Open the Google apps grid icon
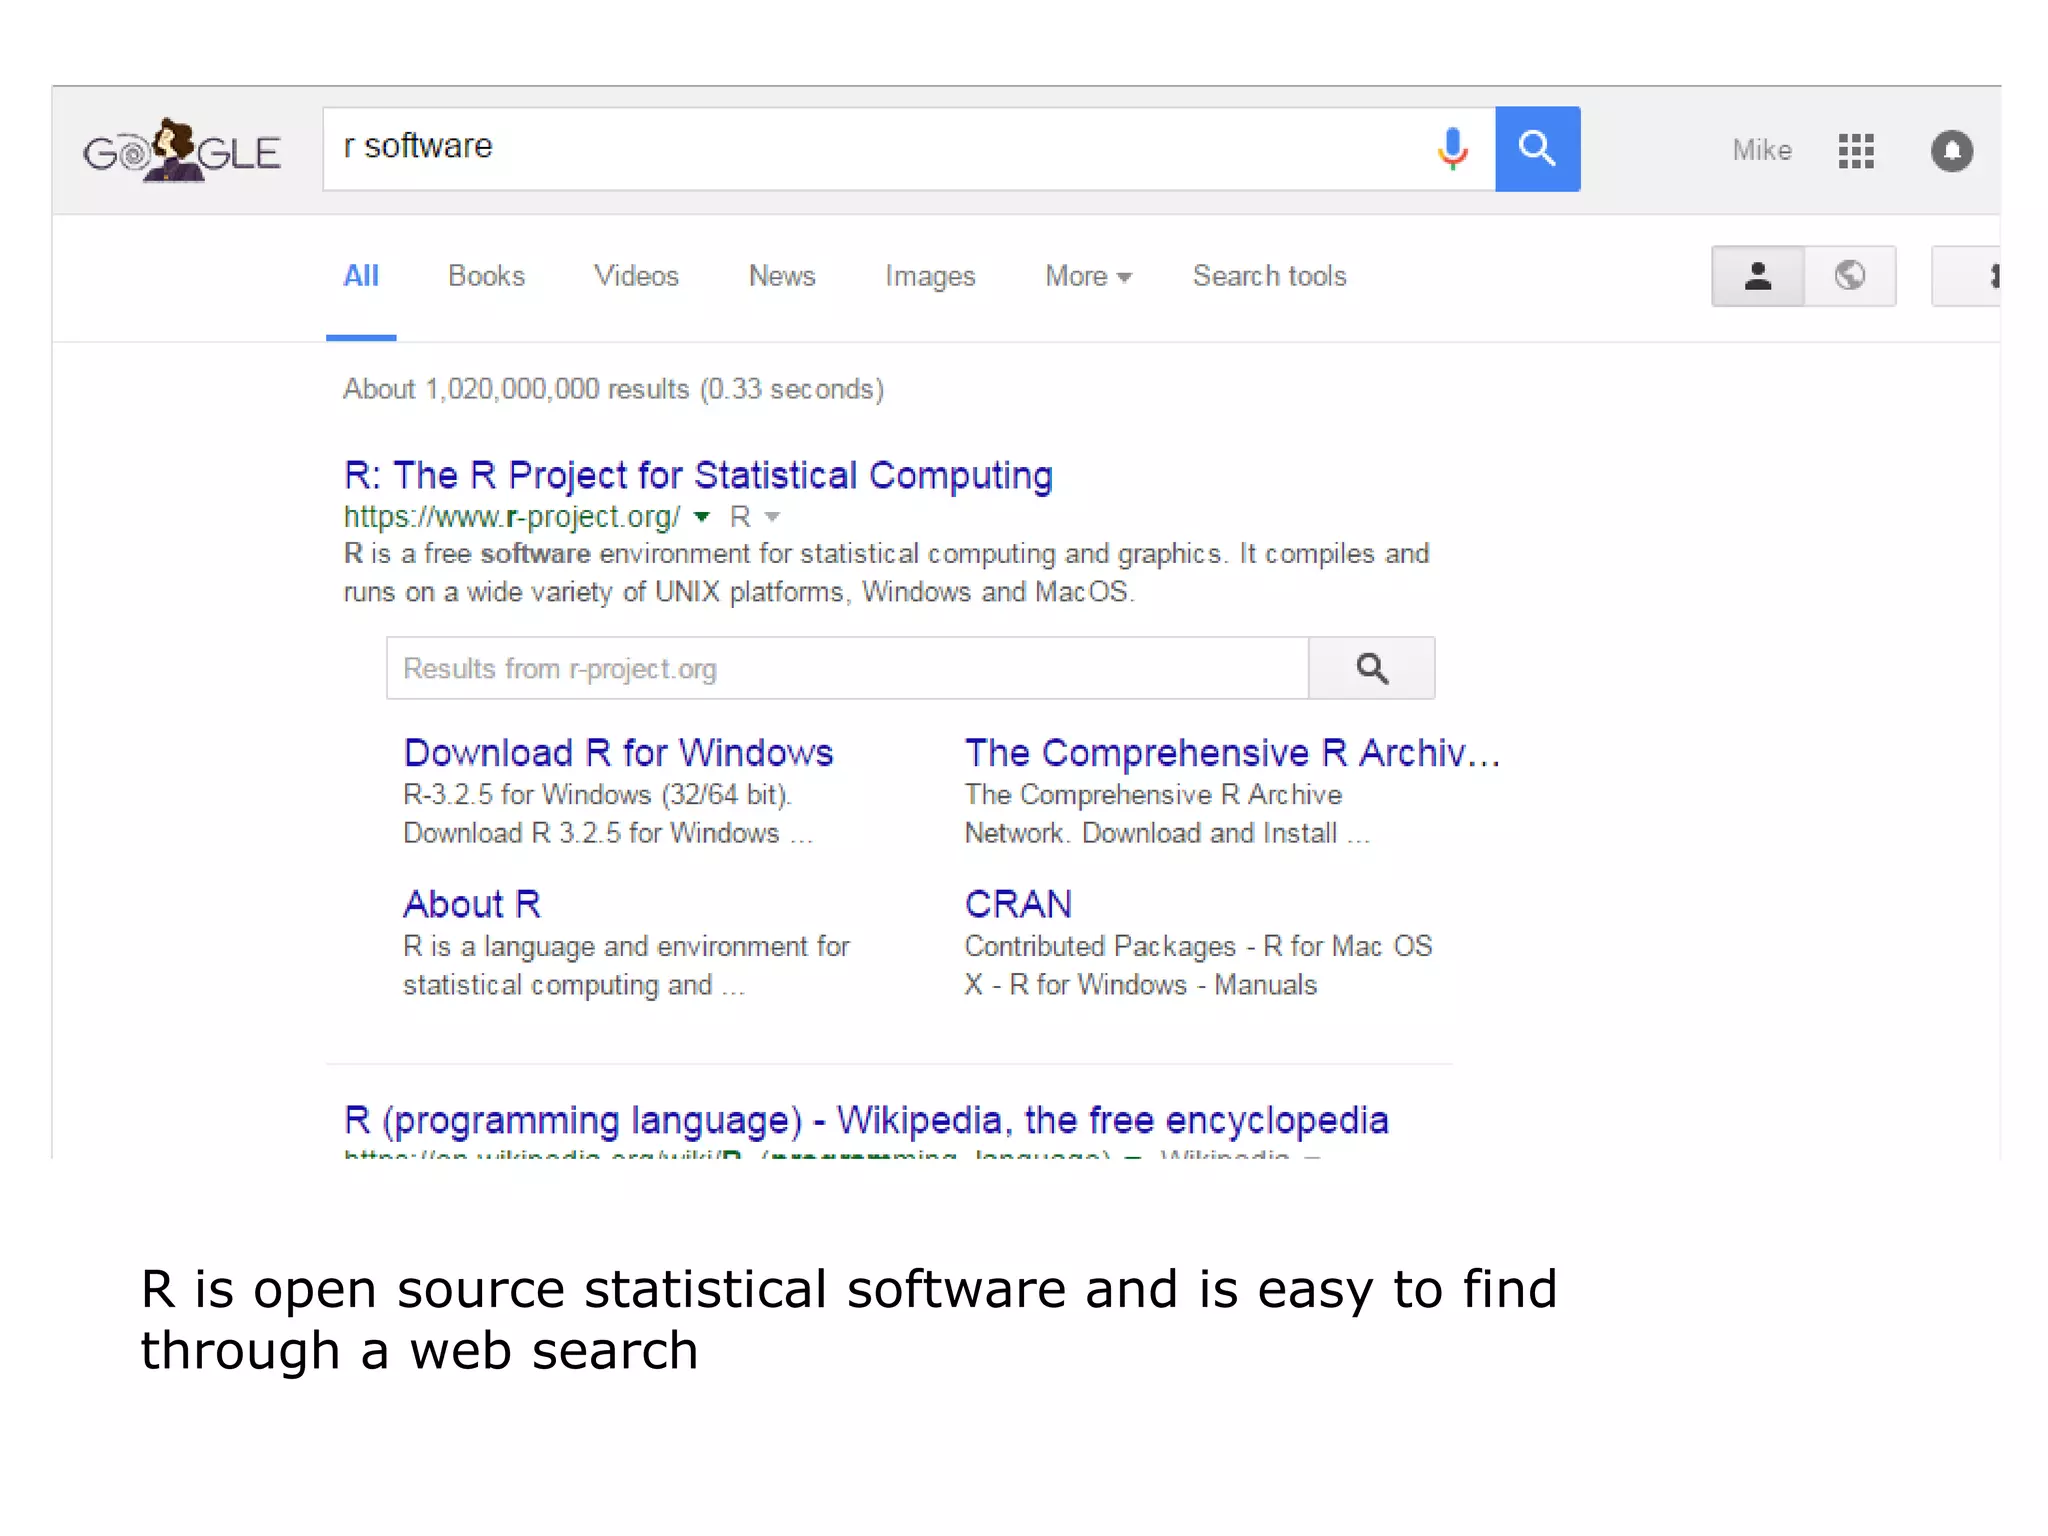This screenshot has height=1536, width=2048. point(1856,151)
